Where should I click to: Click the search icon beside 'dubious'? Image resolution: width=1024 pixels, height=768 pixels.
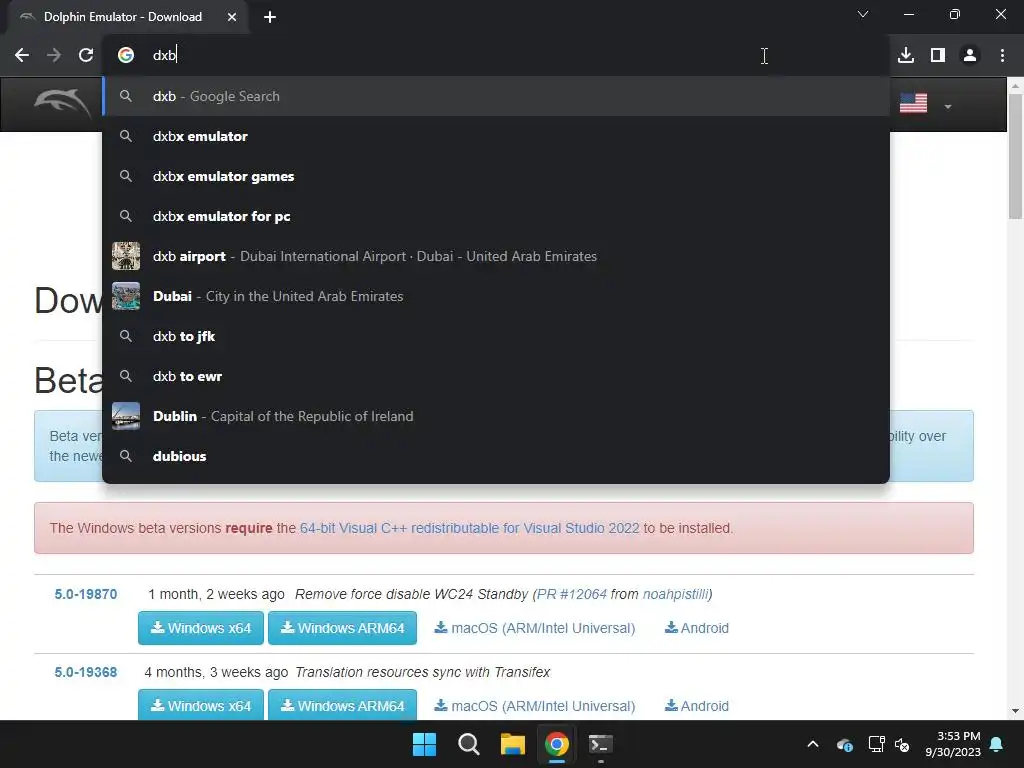[x=126, y=456]
